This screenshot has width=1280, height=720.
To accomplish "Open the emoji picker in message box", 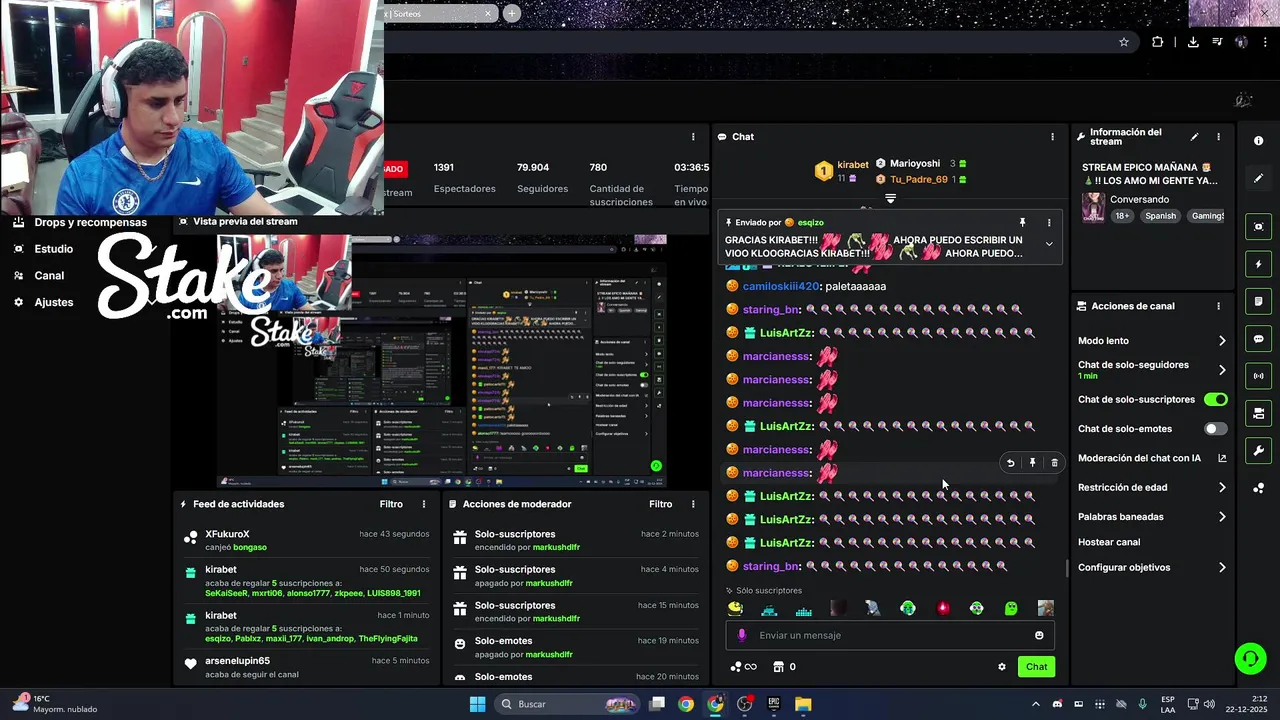I will tap(1039, 635).
